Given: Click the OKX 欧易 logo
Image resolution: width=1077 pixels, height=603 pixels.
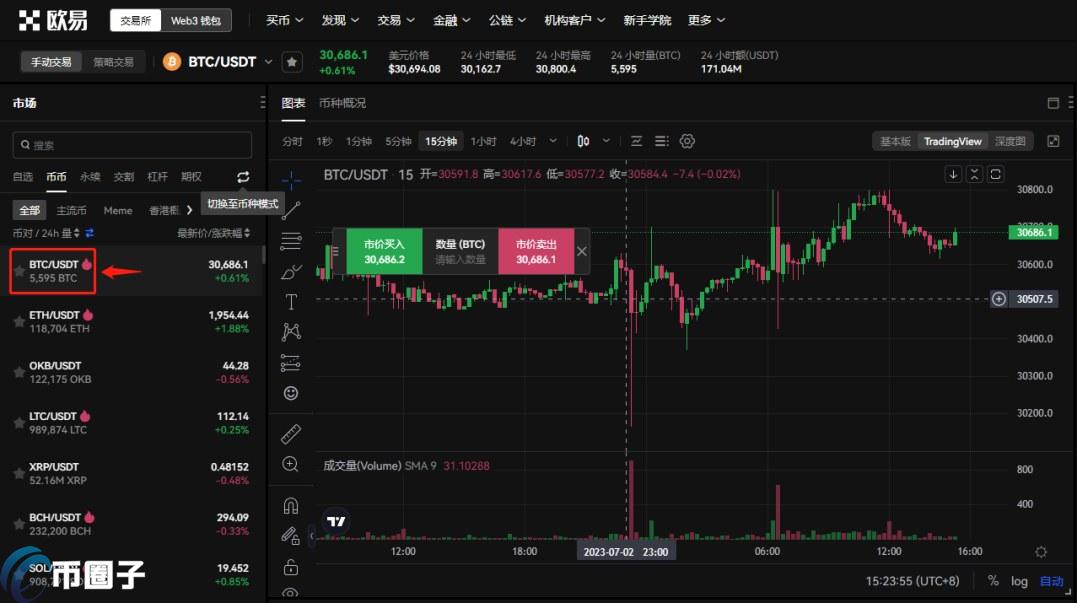Looking at the screenshot, I should click(x=53, y=21).
